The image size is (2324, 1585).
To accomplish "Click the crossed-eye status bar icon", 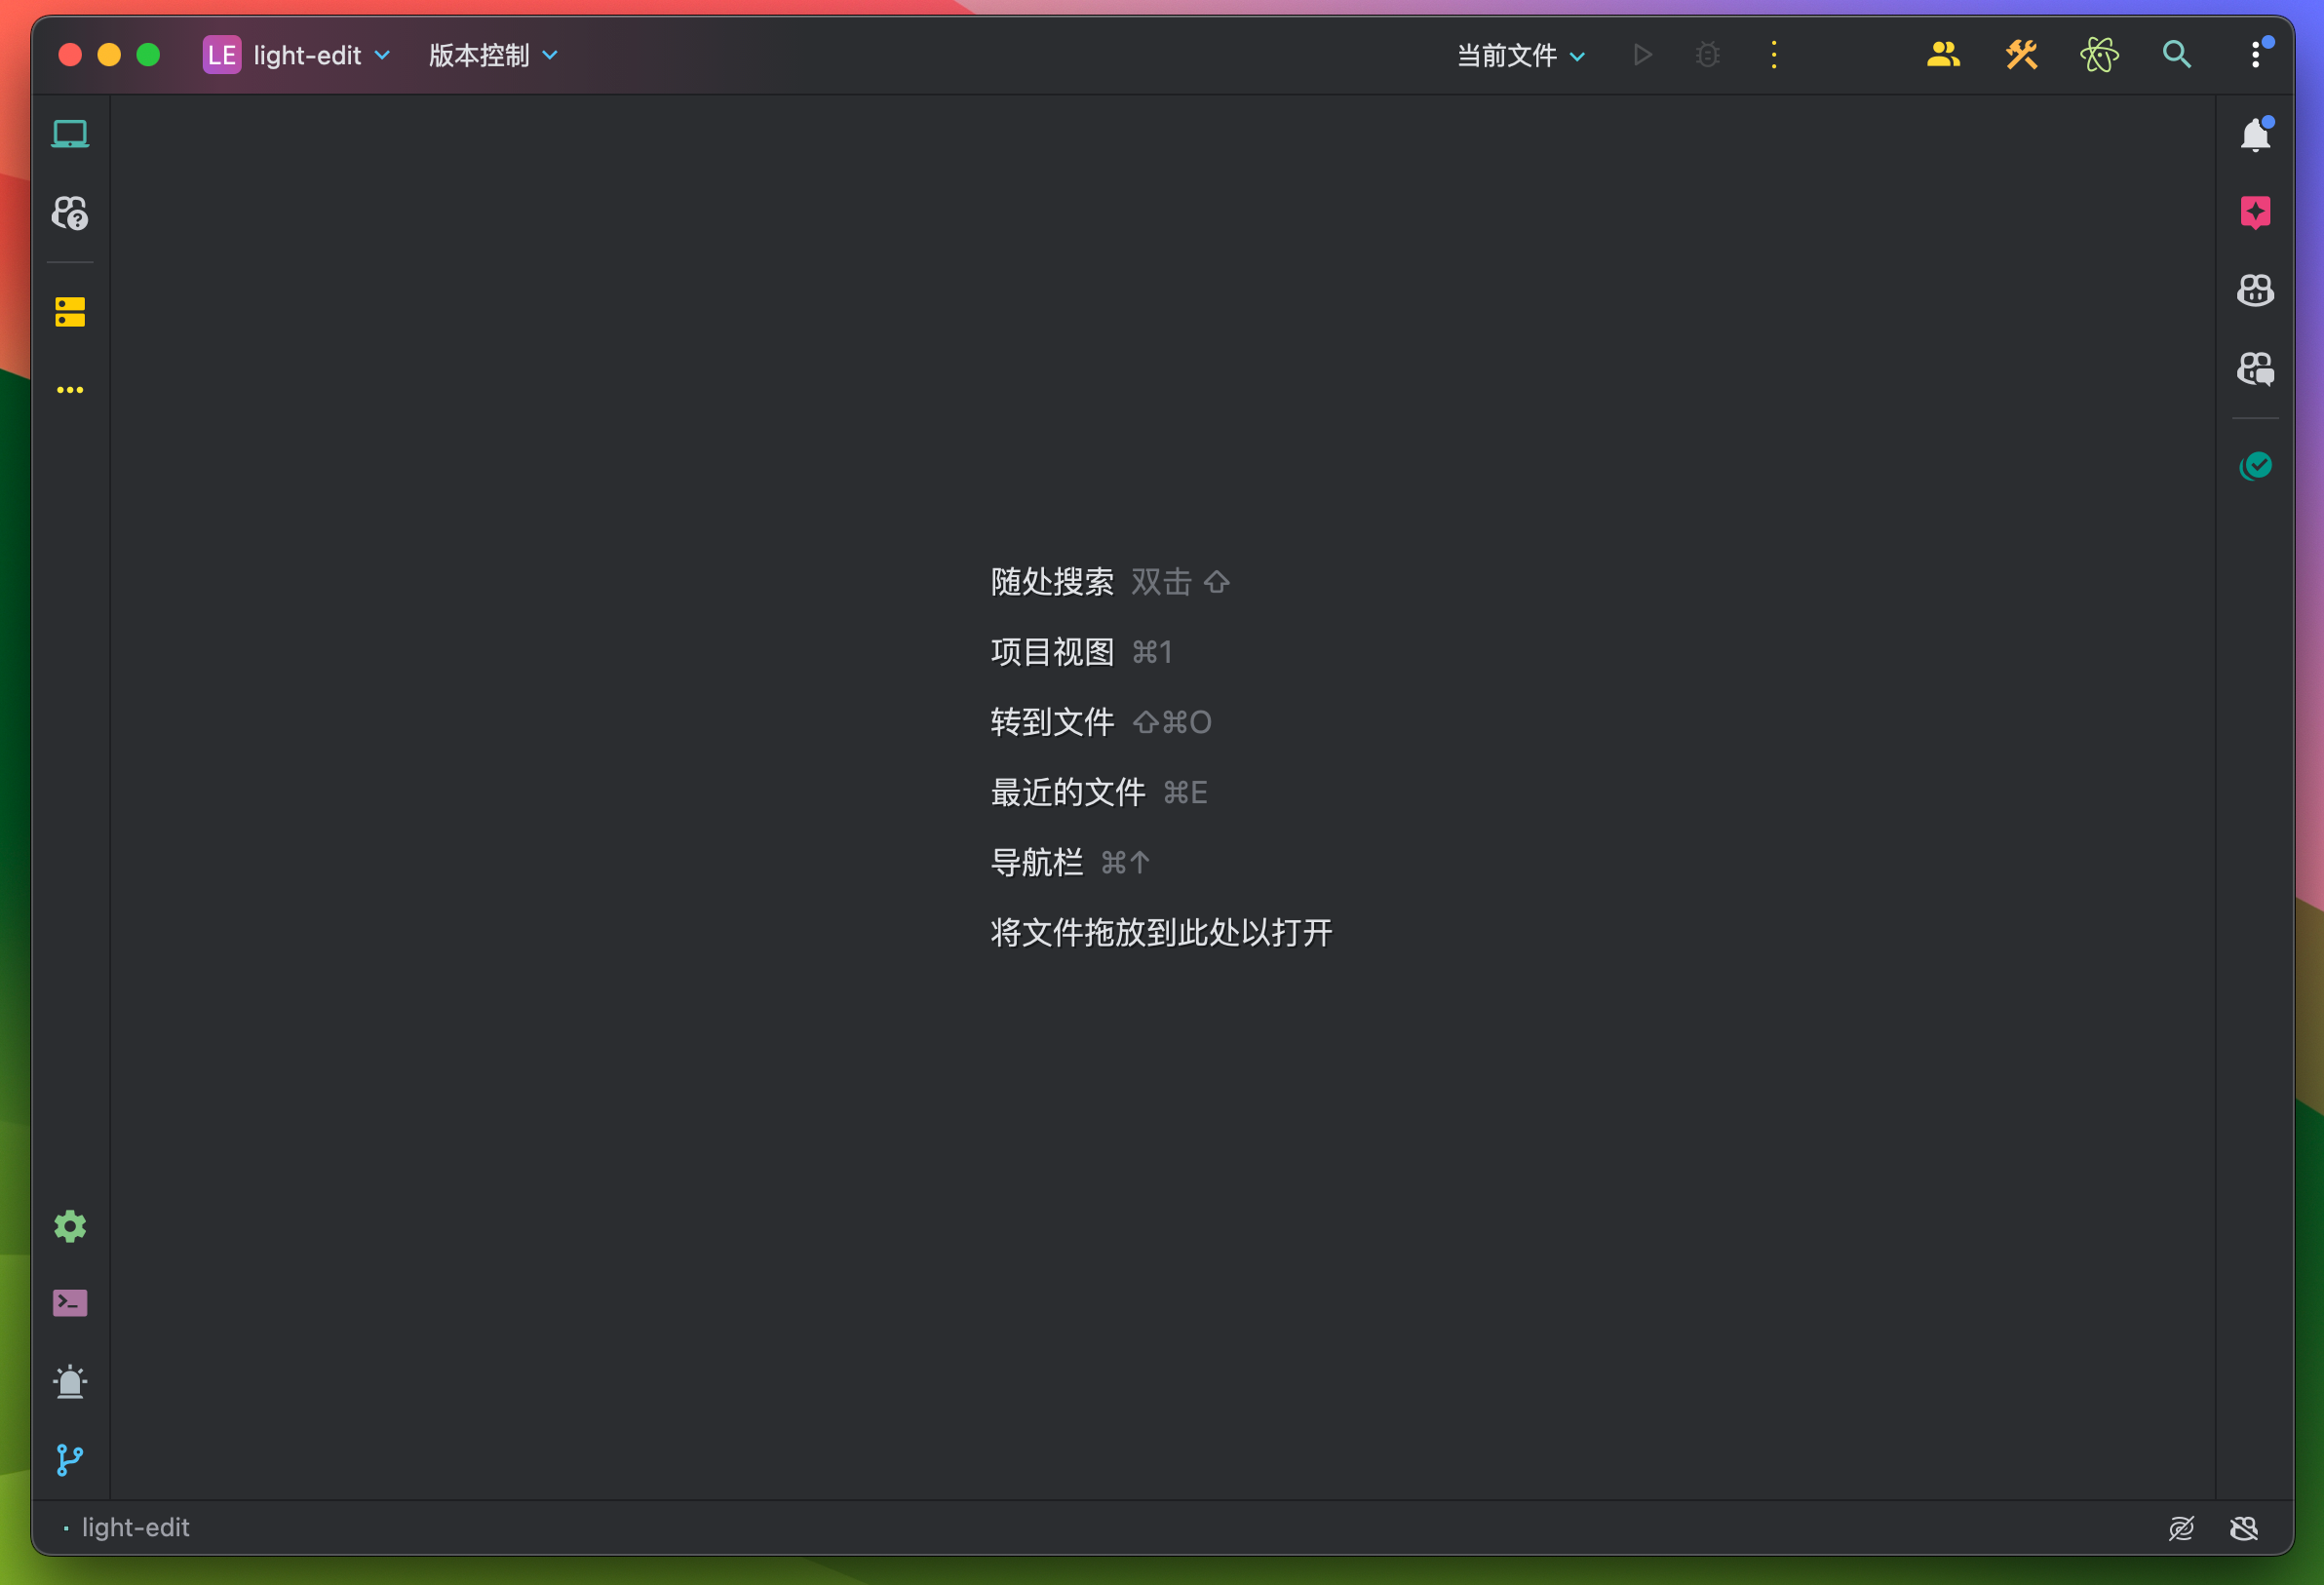I will [2182, 1528].
